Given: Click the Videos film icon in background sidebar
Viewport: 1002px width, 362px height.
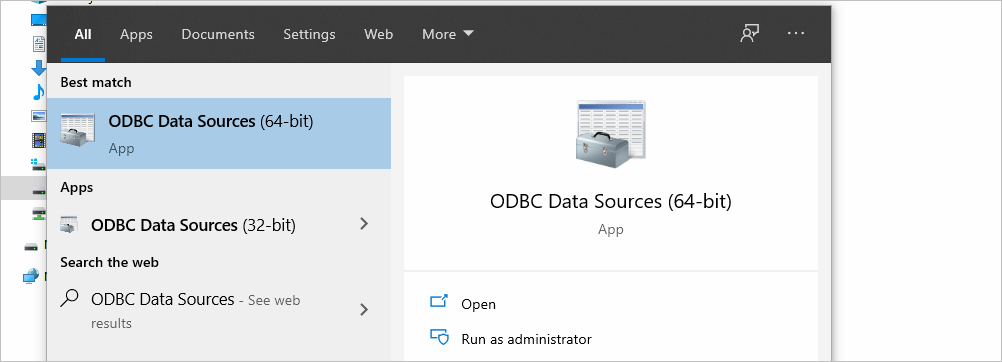Looking at the screenshot, I should (39, 140).
